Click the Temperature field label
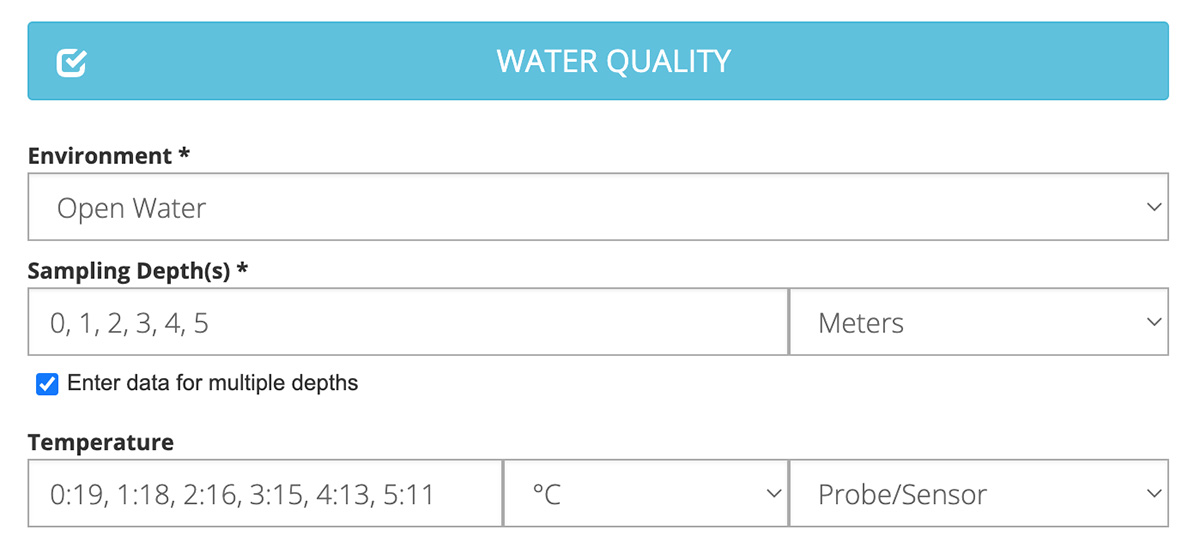 pyautogui.click(x=101, y=442)
